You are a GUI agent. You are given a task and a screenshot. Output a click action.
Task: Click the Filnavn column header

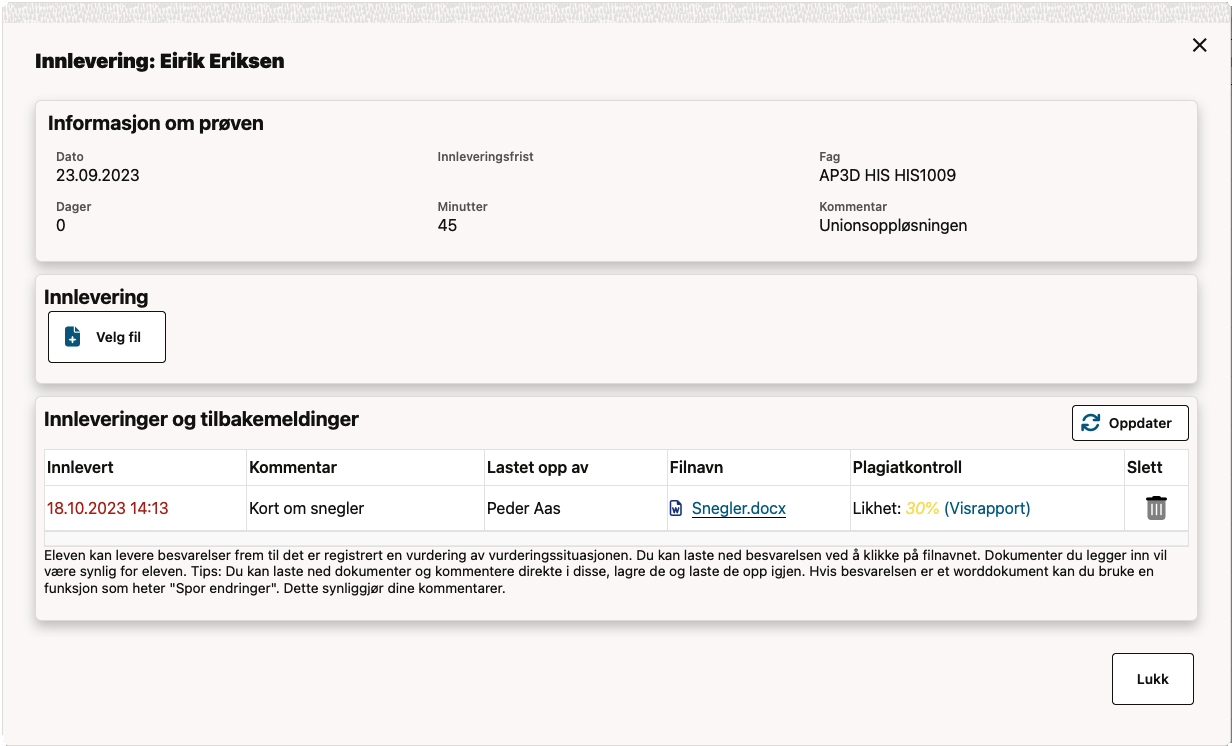pyautogui.click(x=697, y=467)
